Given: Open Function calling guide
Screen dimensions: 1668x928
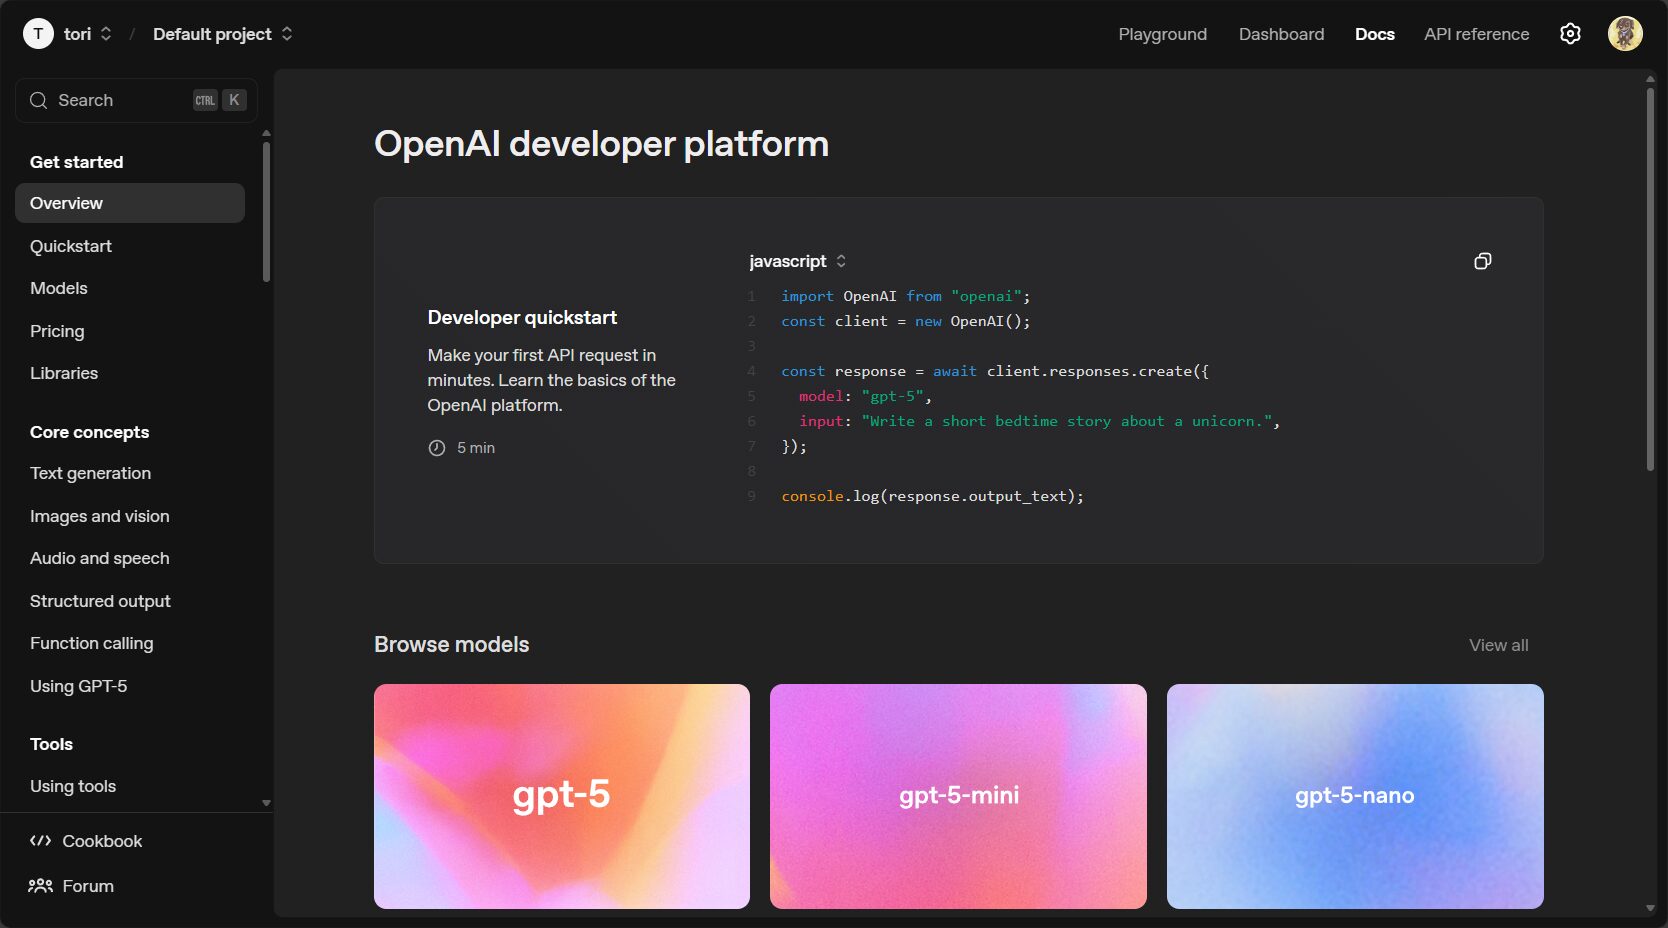Looking at the screenshot, I should coord(92,643).
